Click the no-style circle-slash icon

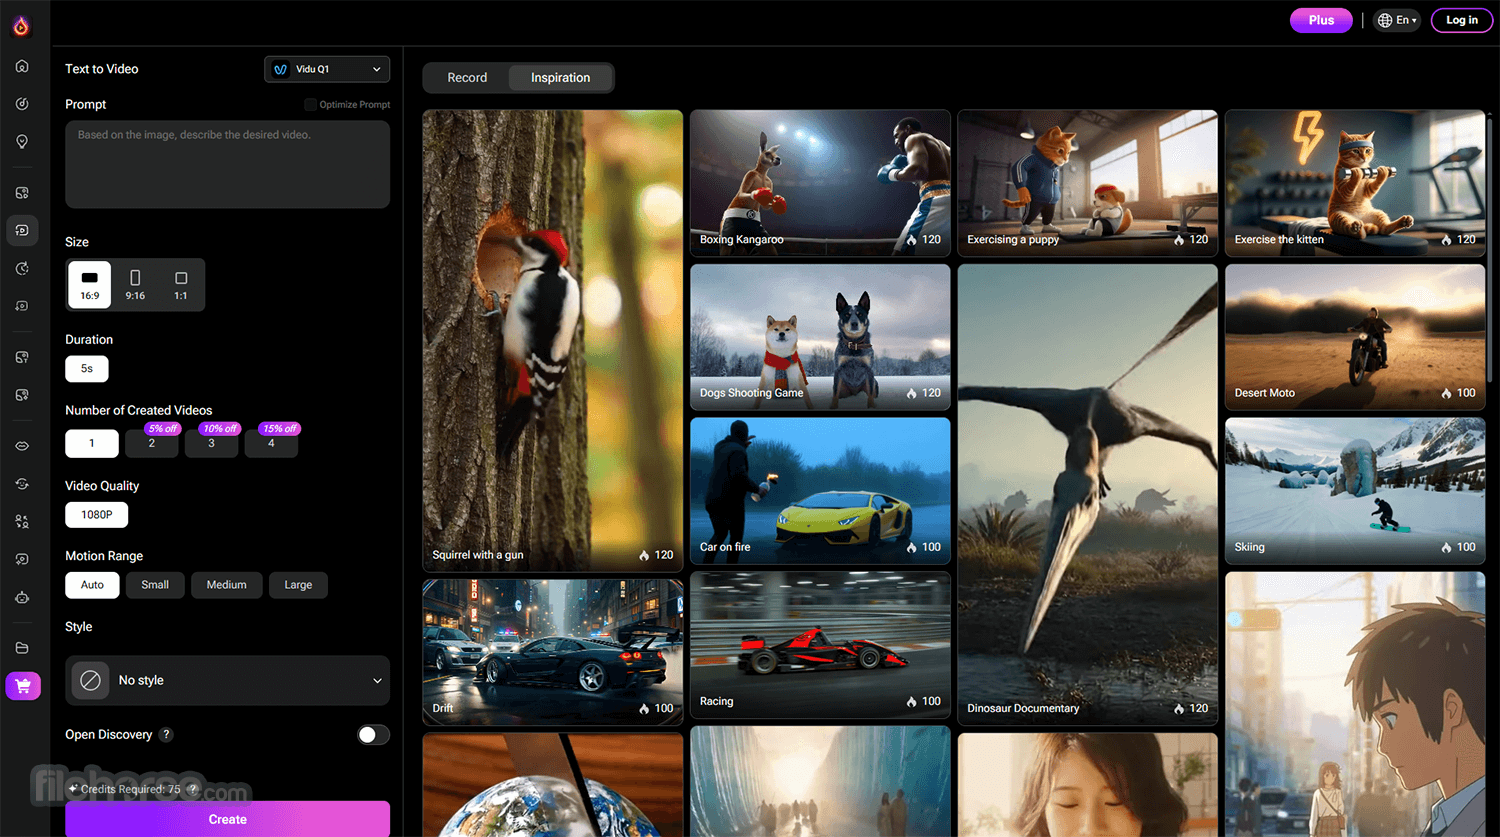(90, 680)
